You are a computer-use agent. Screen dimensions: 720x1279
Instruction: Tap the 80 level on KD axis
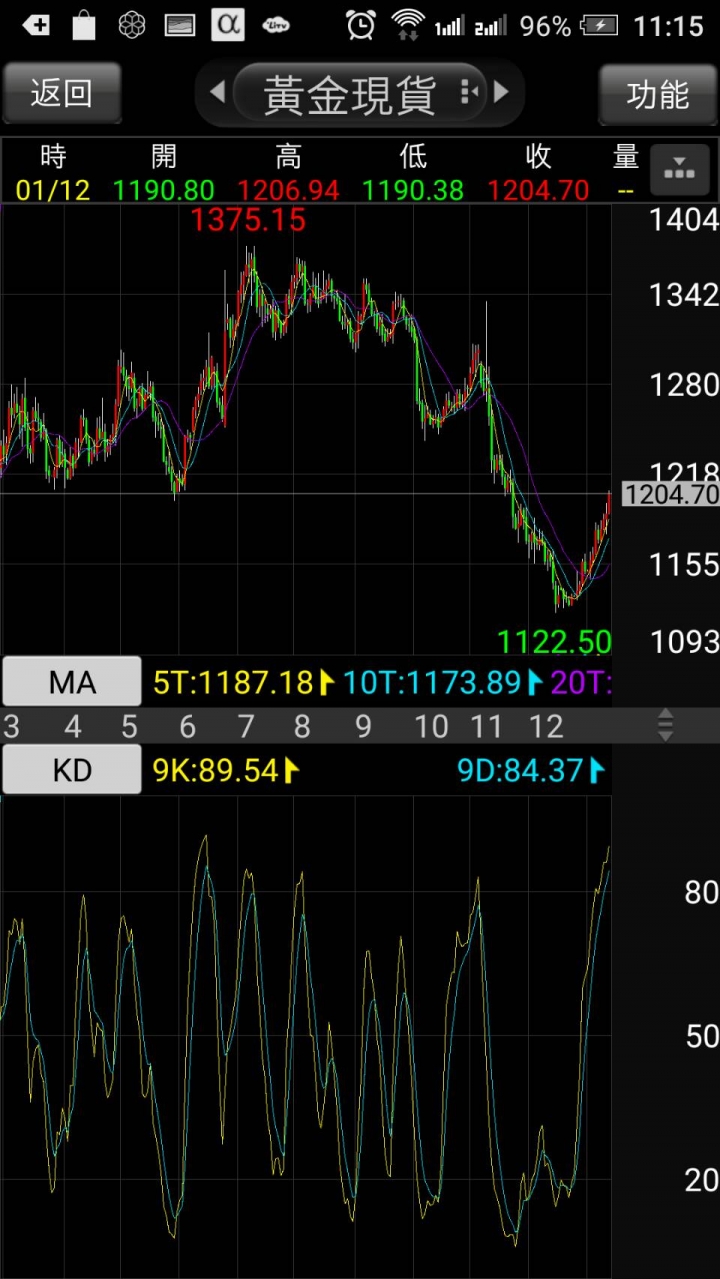[x=702, y=892]
